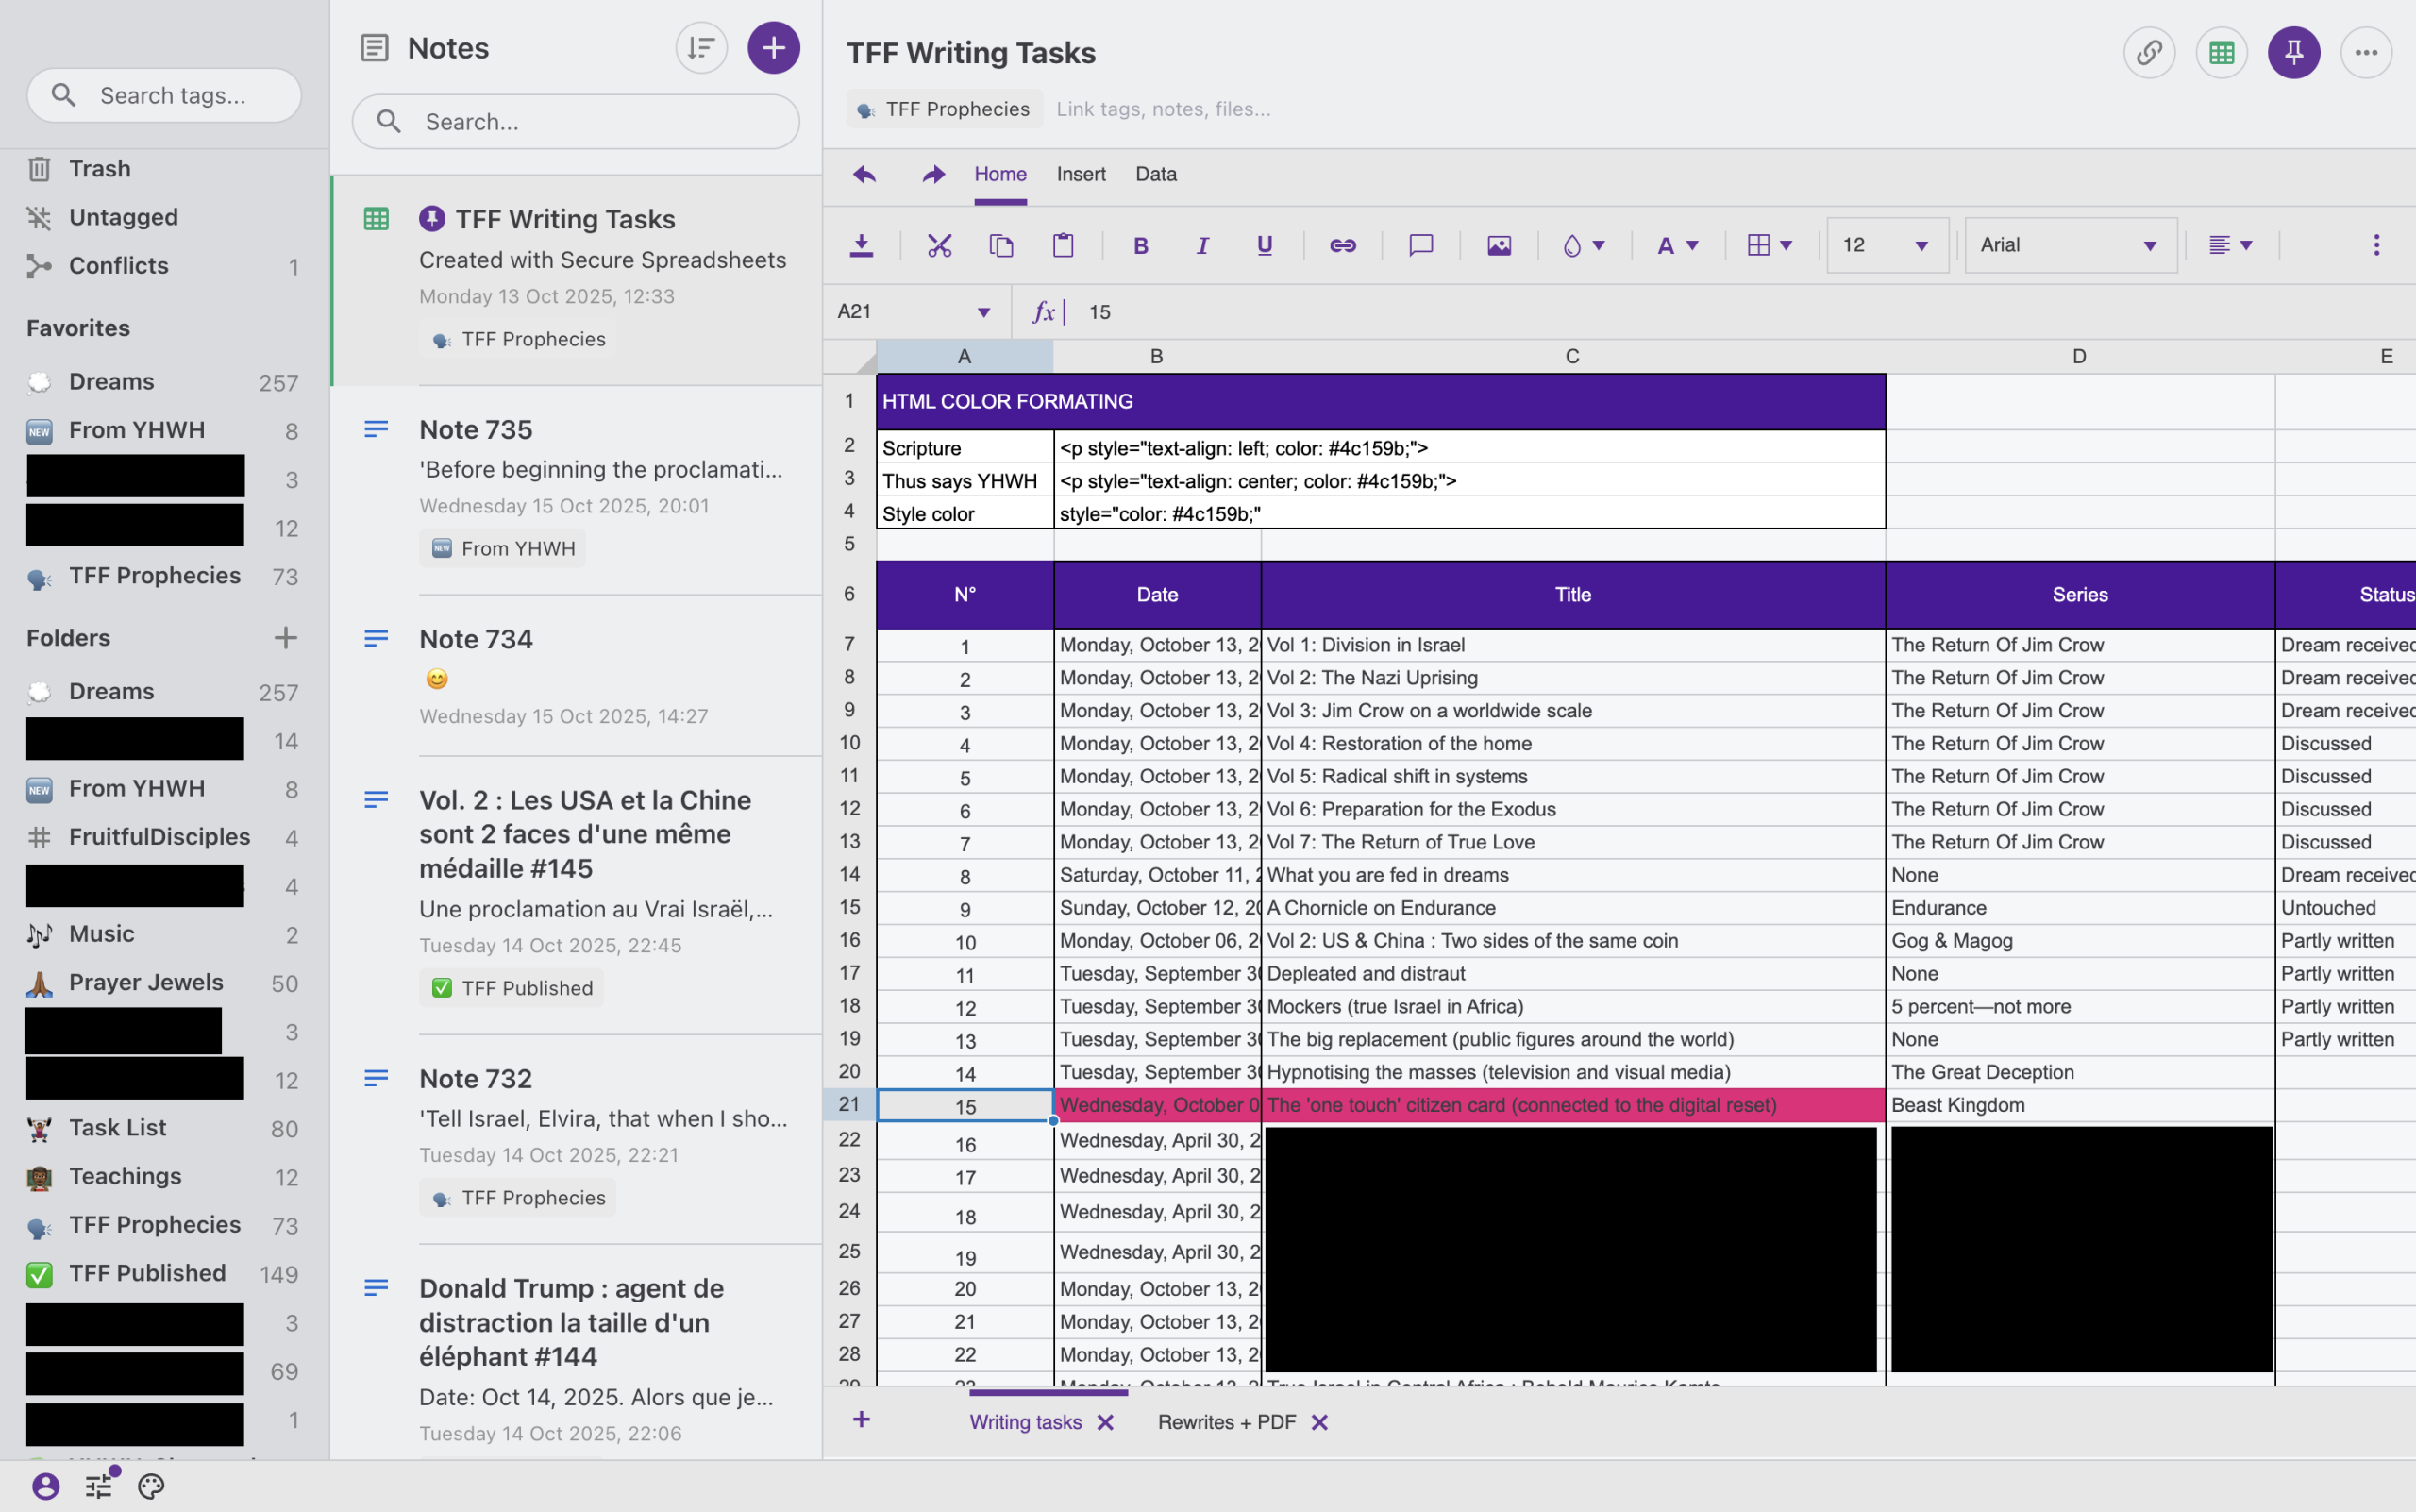Screen dimensions: 2416x1512
Task: Click the Insert hyperlink toolbar icon
Action: 1342,245
